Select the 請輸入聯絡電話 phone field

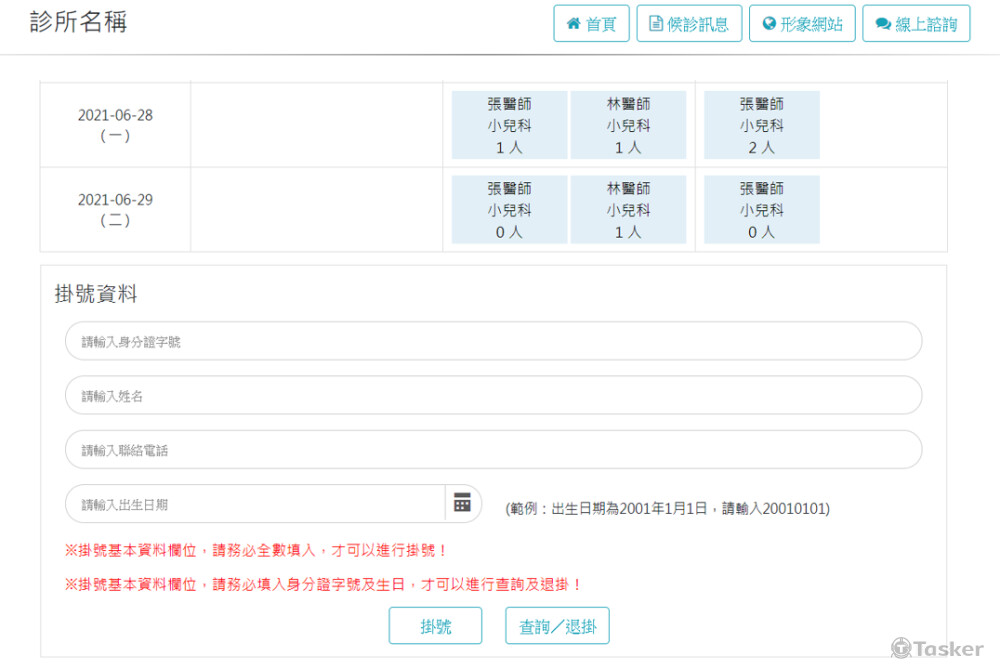(493, 449)
